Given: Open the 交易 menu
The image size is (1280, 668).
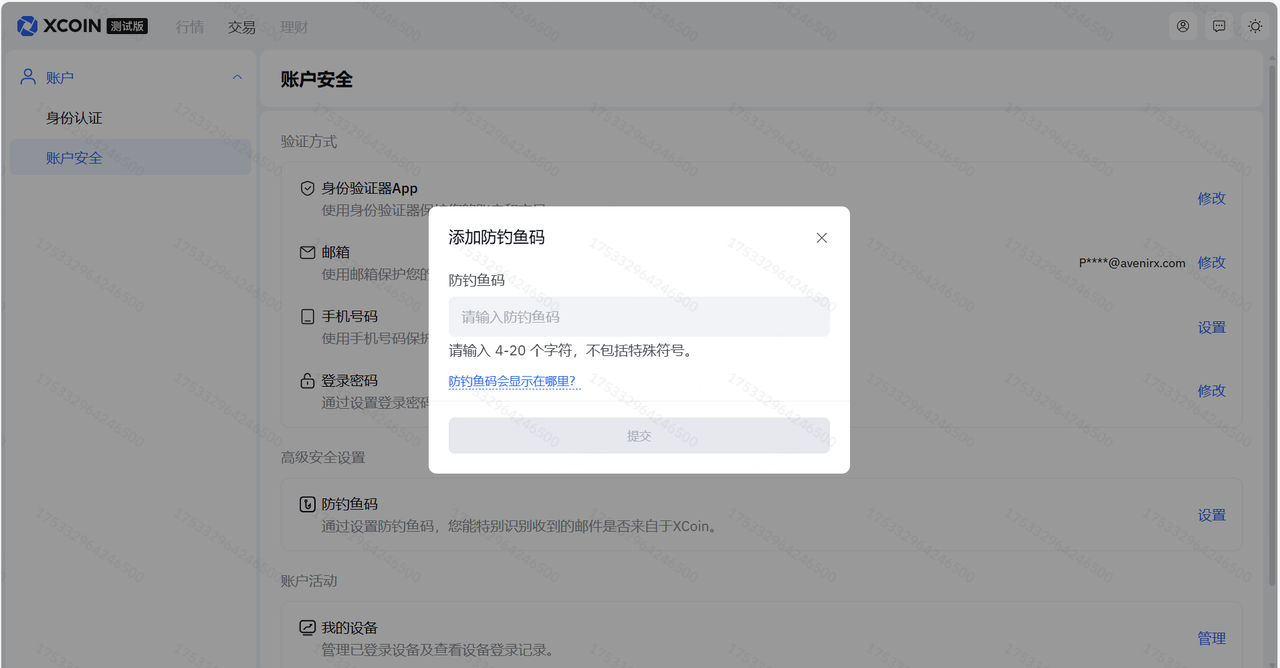Looking at the screenshot, I should [242, 27].
